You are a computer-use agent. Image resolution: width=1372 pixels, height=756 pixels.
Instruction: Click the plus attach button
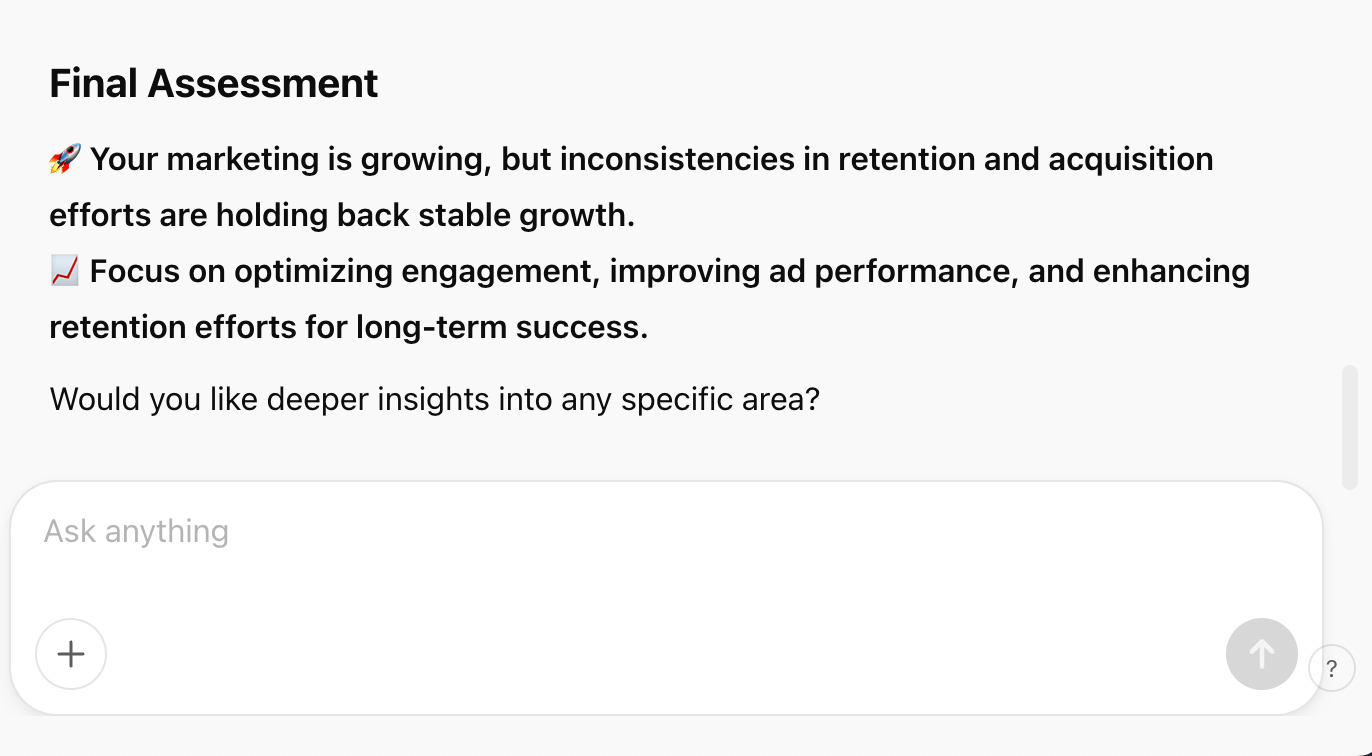coord(71,654)
